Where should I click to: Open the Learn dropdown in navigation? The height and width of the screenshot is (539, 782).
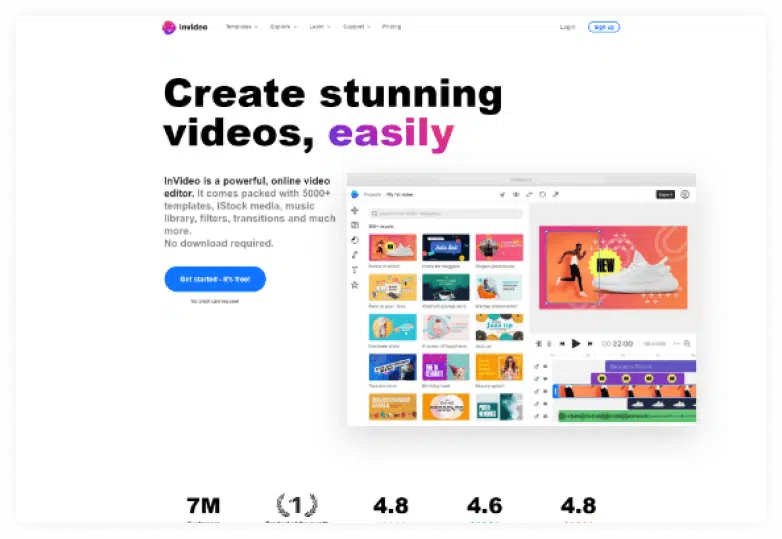320,27
